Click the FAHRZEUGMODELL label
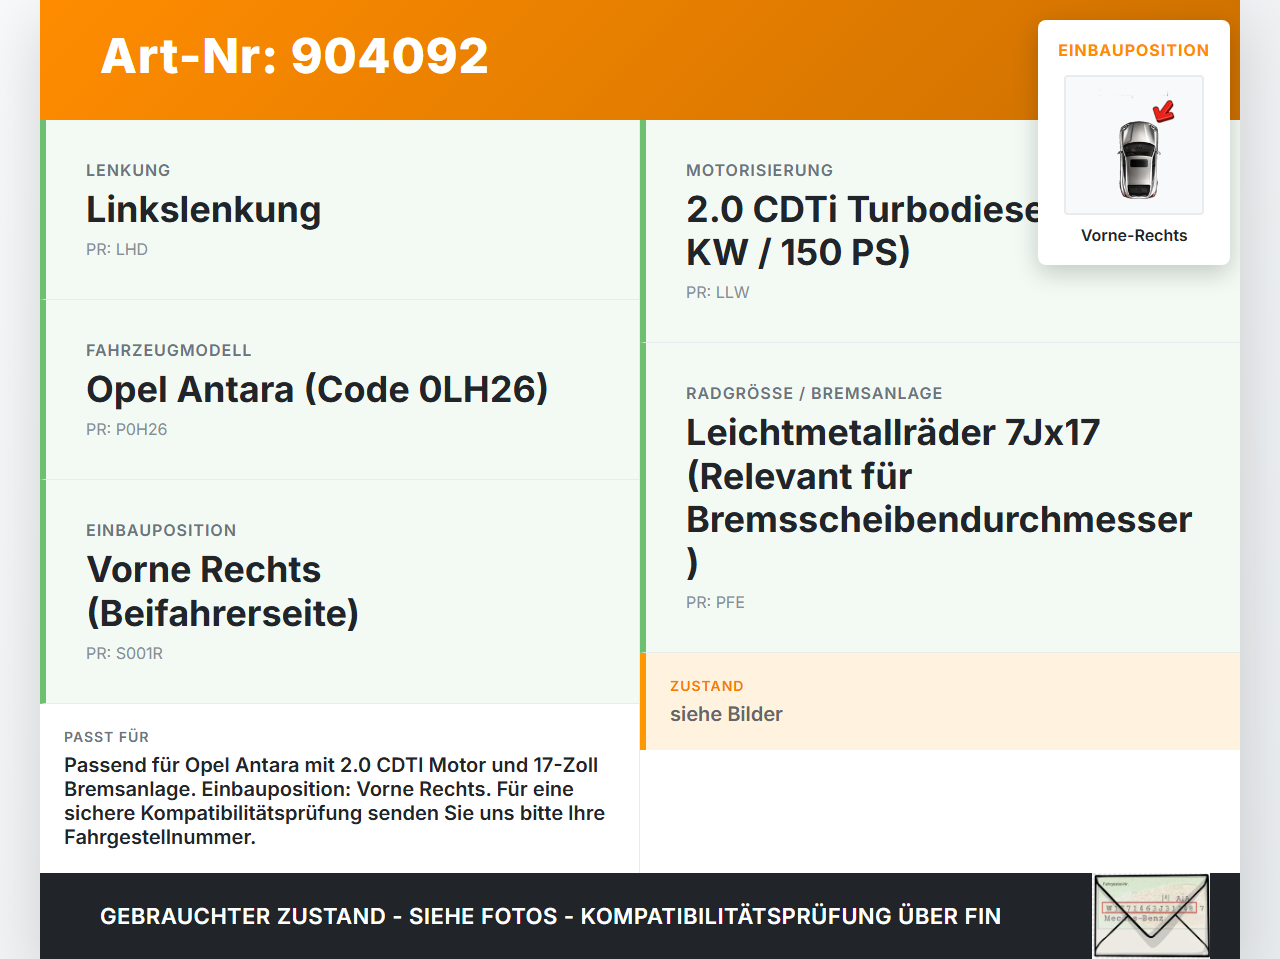1280x959 pixels. coord(169,350)
